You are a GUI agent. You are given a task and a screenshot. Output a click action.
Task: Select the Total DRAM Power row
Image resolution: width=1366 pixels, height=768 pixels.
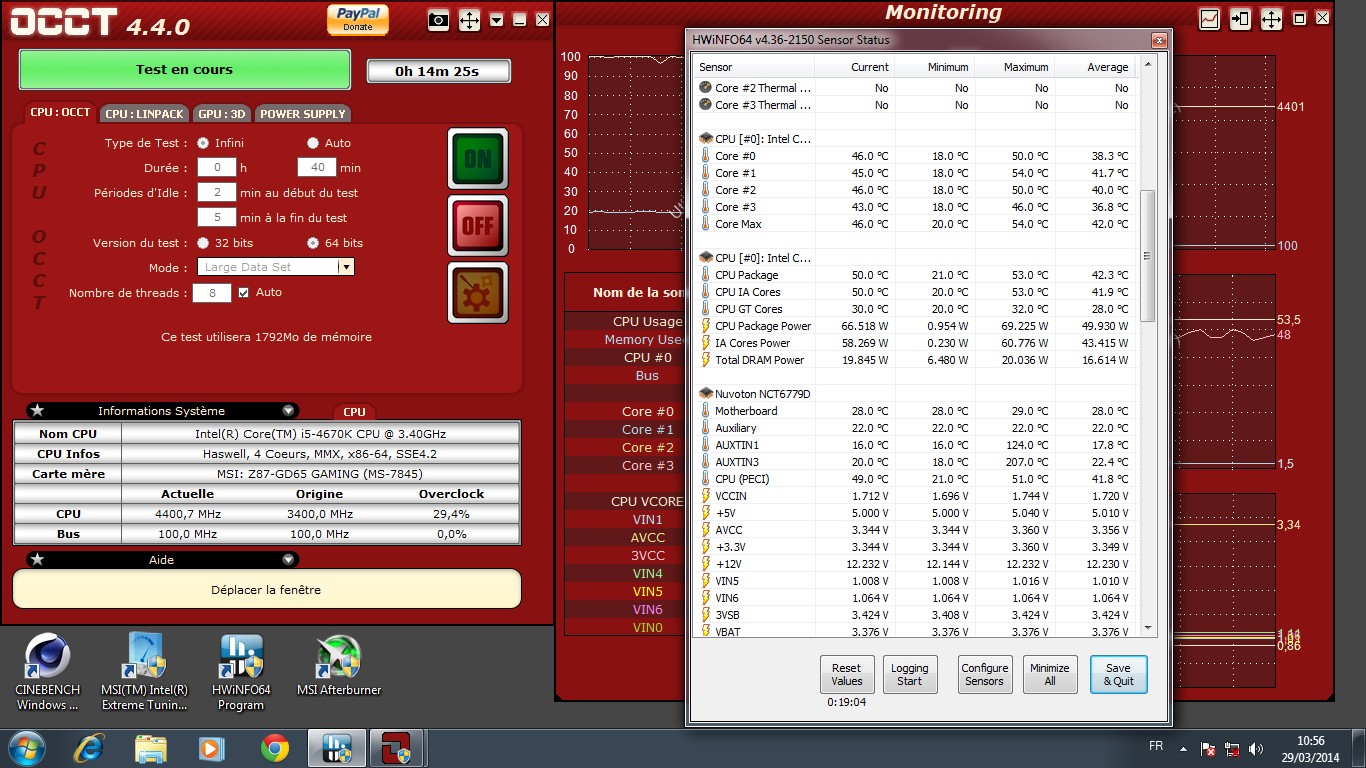[915, 360]
